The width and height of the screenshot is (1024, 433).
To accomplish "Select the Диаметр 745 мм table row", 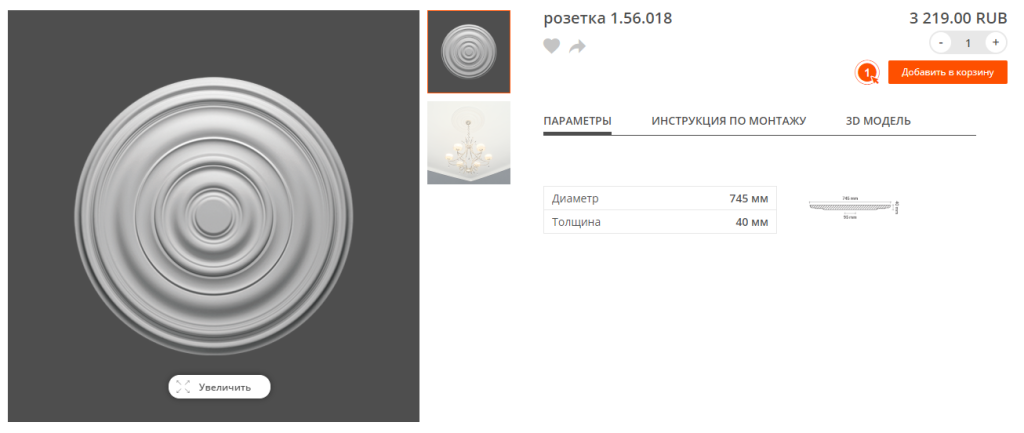I will [x=660, y=199].
